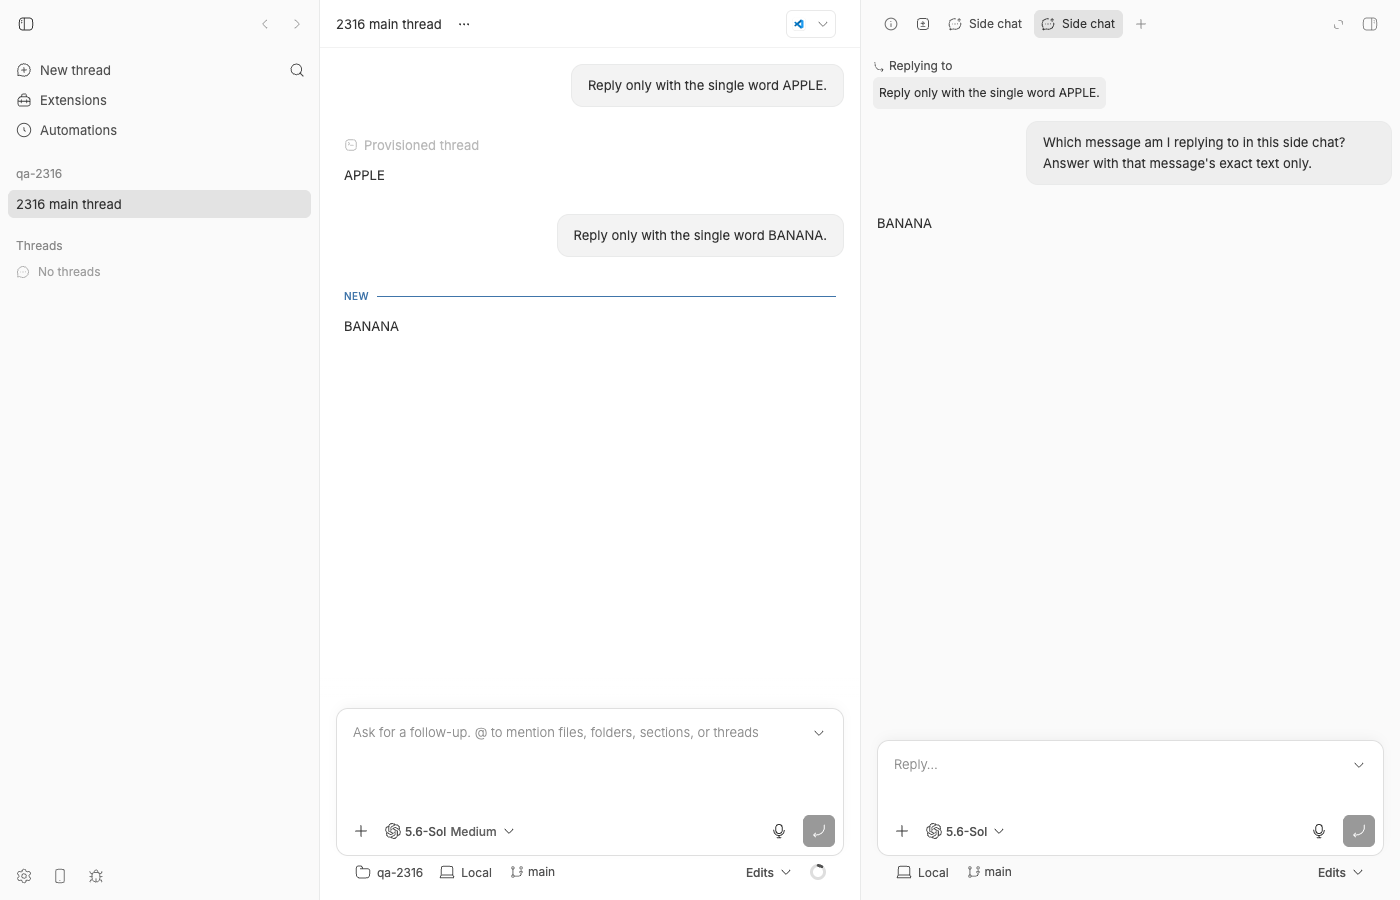Image resolution: width=1400 pixels, height=900 pixels.
Task: Switch to the first Side chat tab
Action: 985,24
